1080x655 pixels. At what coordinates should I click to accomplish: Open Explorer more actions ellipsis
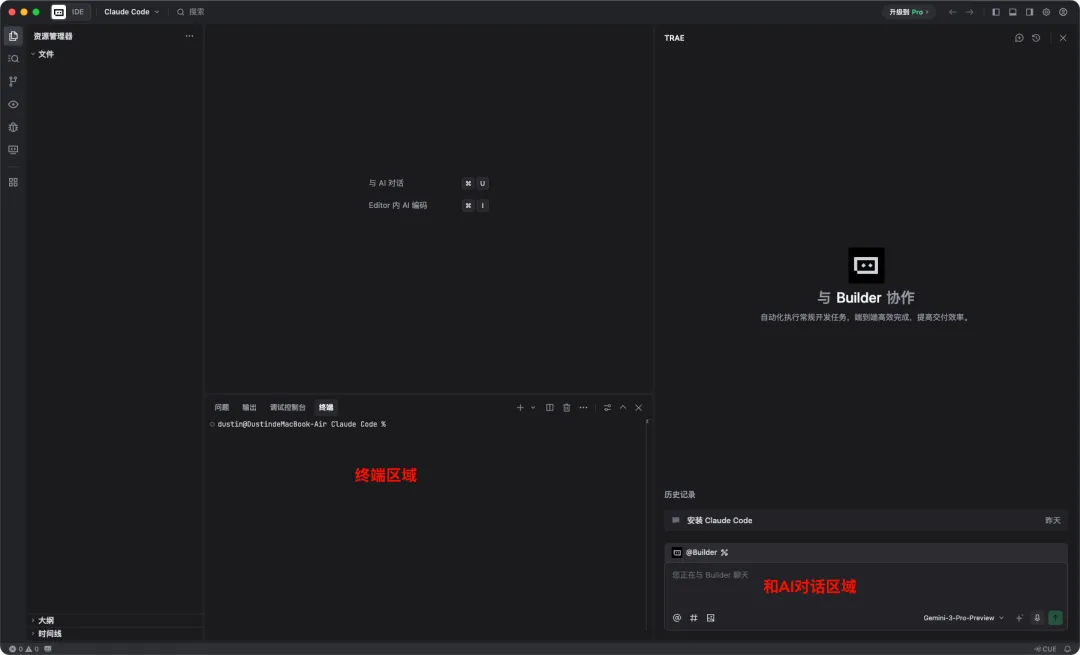click(189, 36)
